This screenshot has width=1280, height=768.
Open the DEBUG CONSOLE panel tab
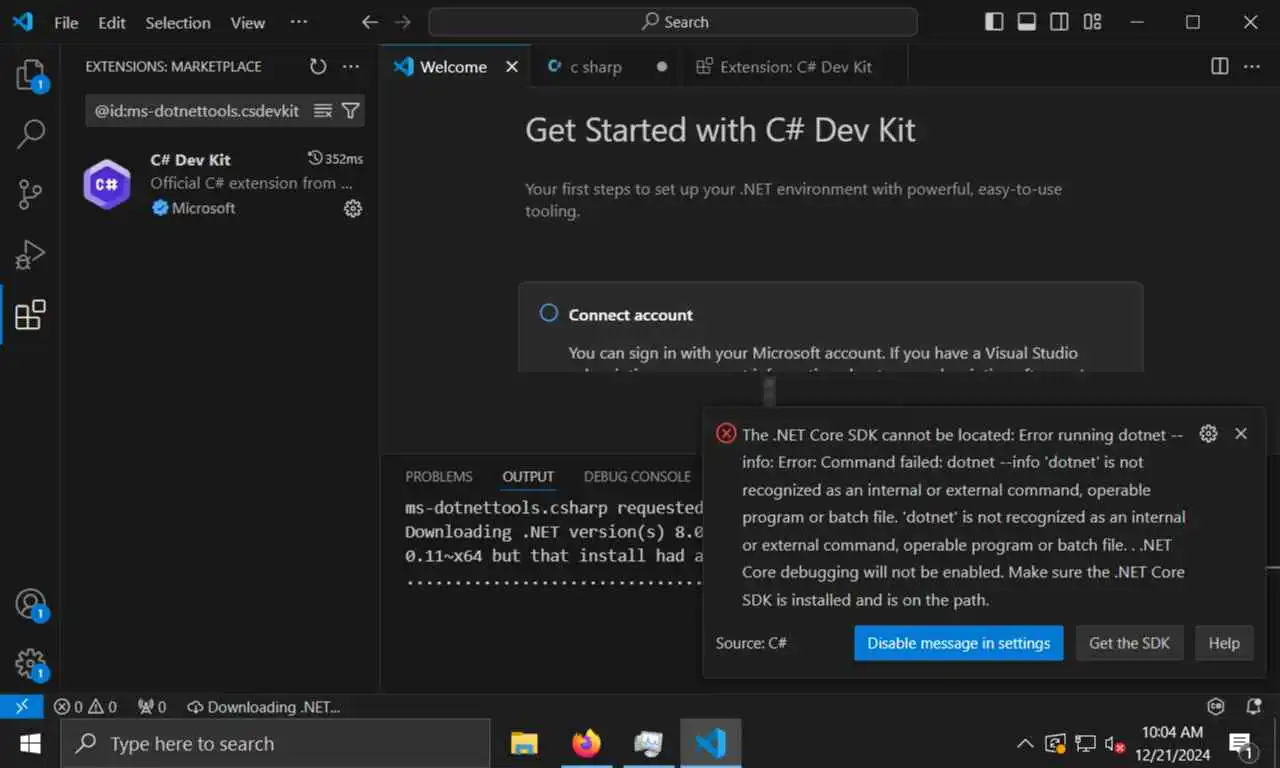click(637, 477)
